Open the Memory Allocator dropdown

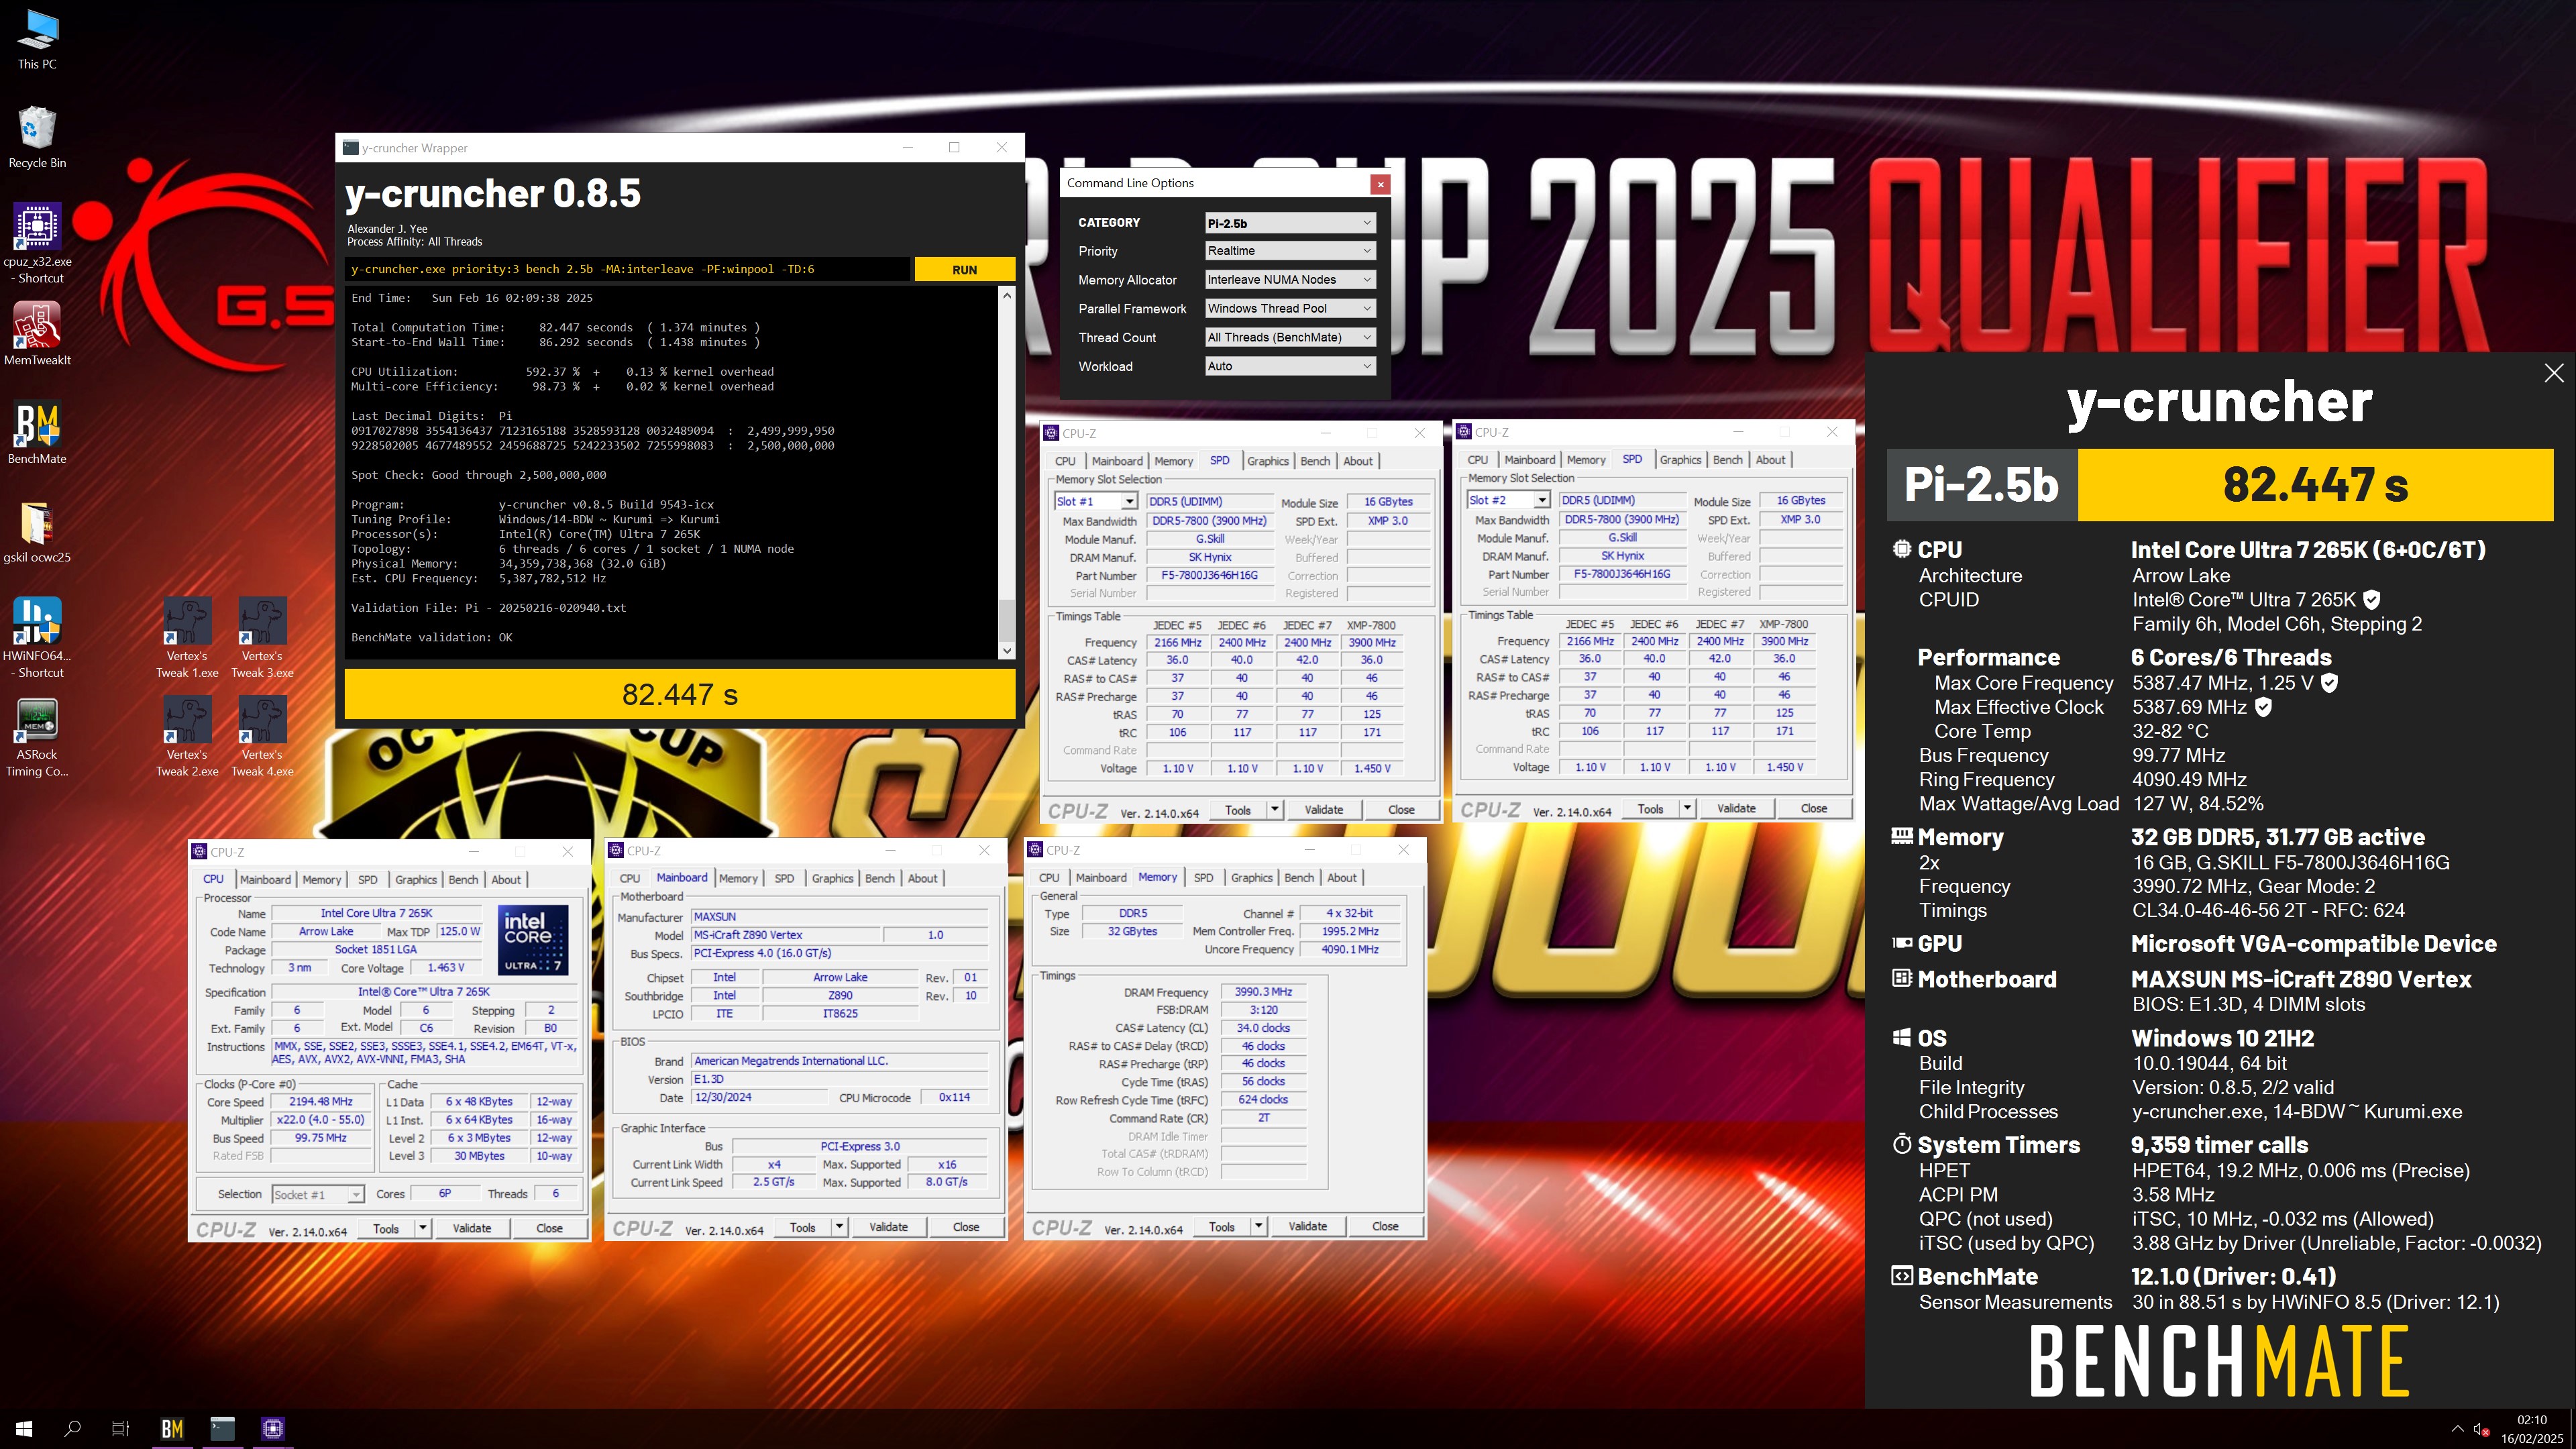(1290, 280)
